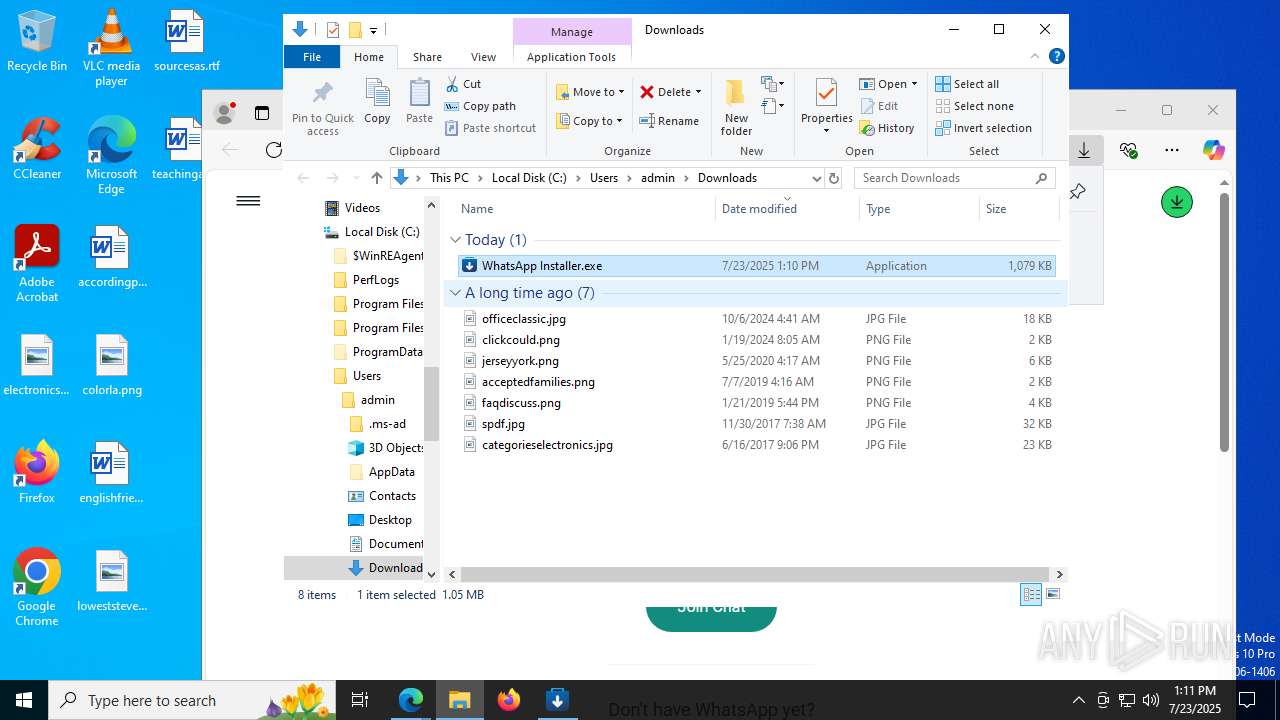Refresh the Downloads folder view
The width and height of the screenshot is (1280, 720).
[x=835, y=178]
